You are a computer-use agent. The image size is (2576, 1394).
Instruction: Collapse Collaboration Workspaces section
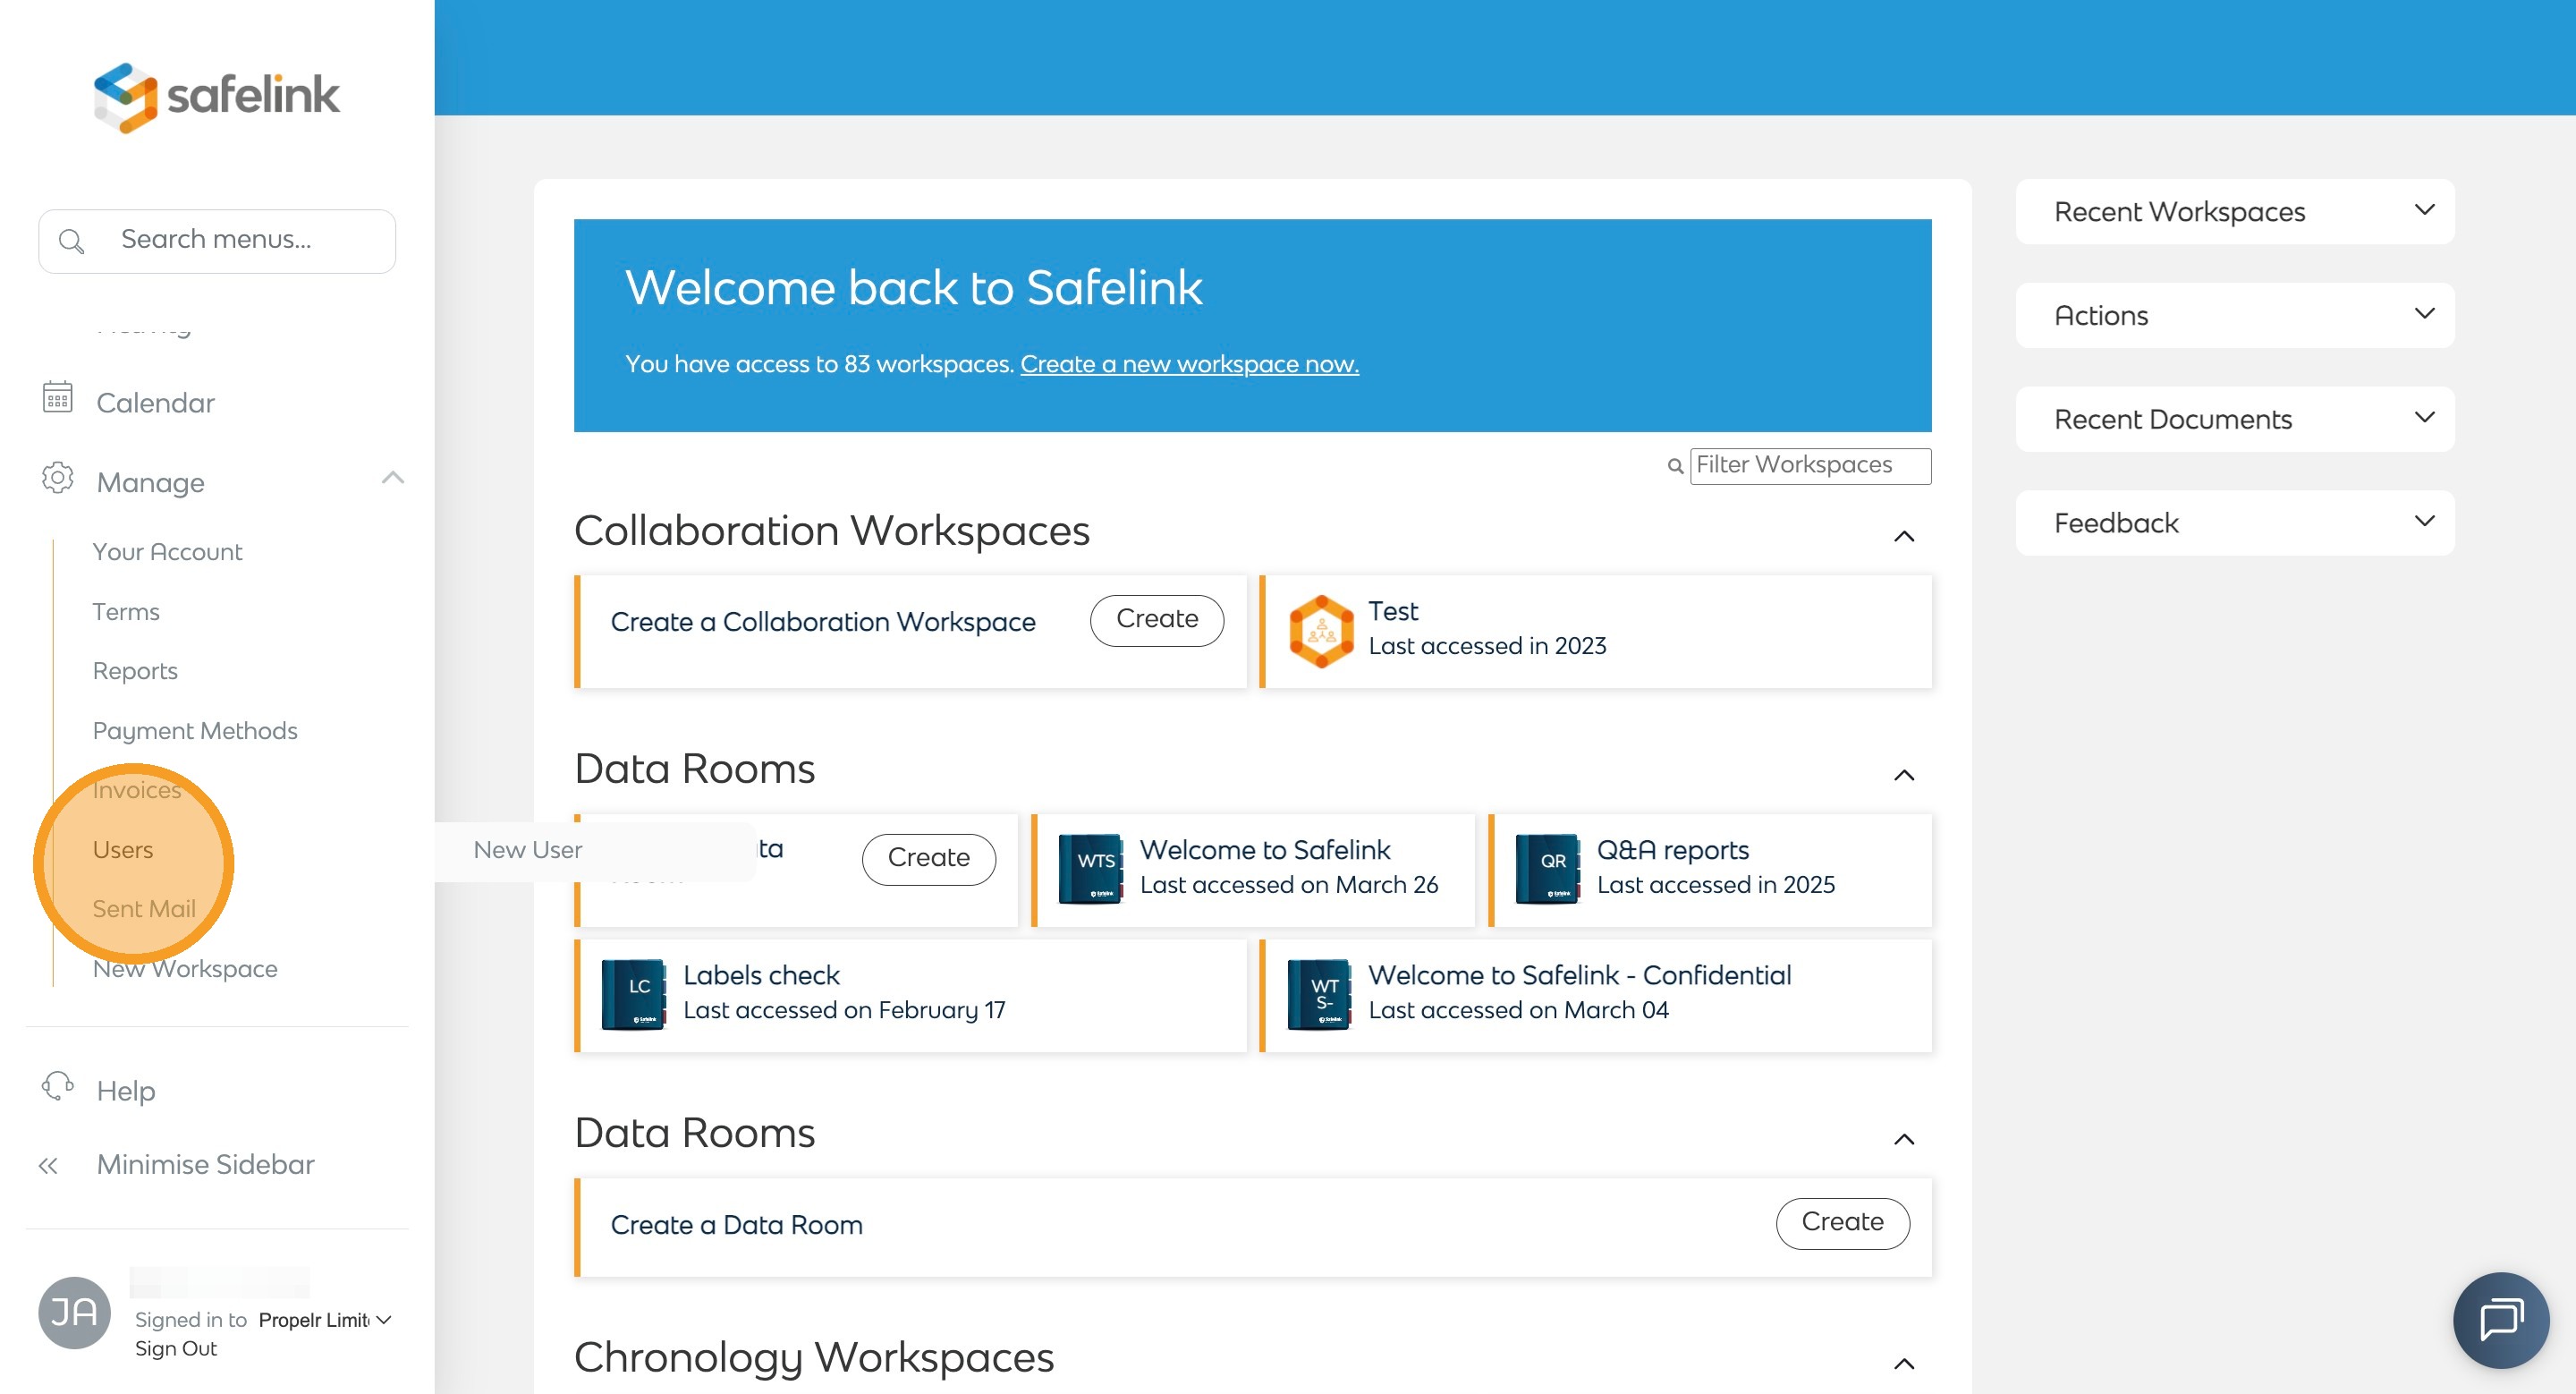(1904, 537)
